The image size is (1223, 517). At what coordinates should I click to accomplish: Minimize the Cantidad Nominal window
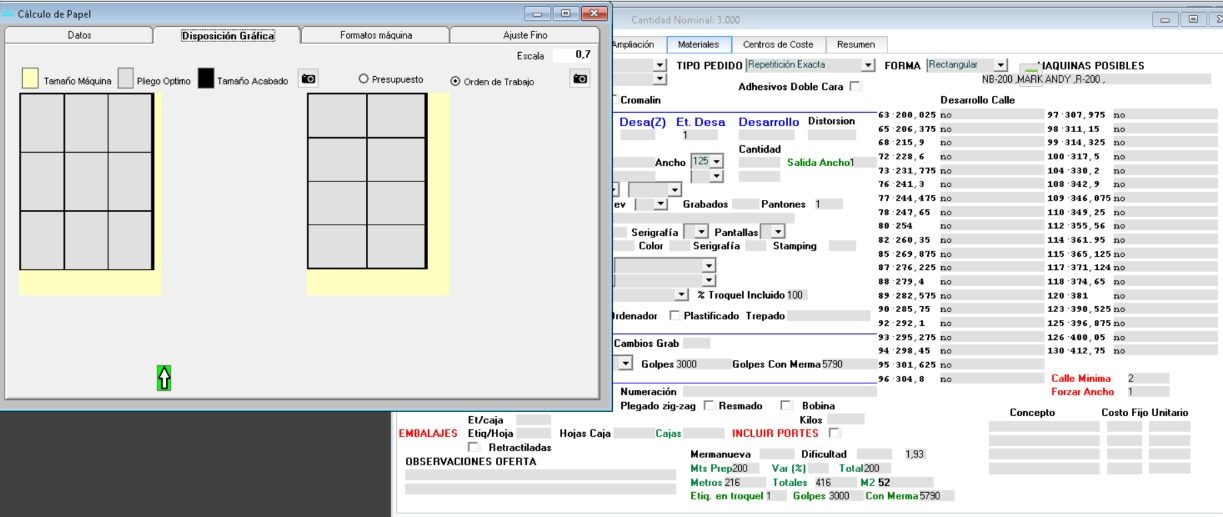[1165, 20]
